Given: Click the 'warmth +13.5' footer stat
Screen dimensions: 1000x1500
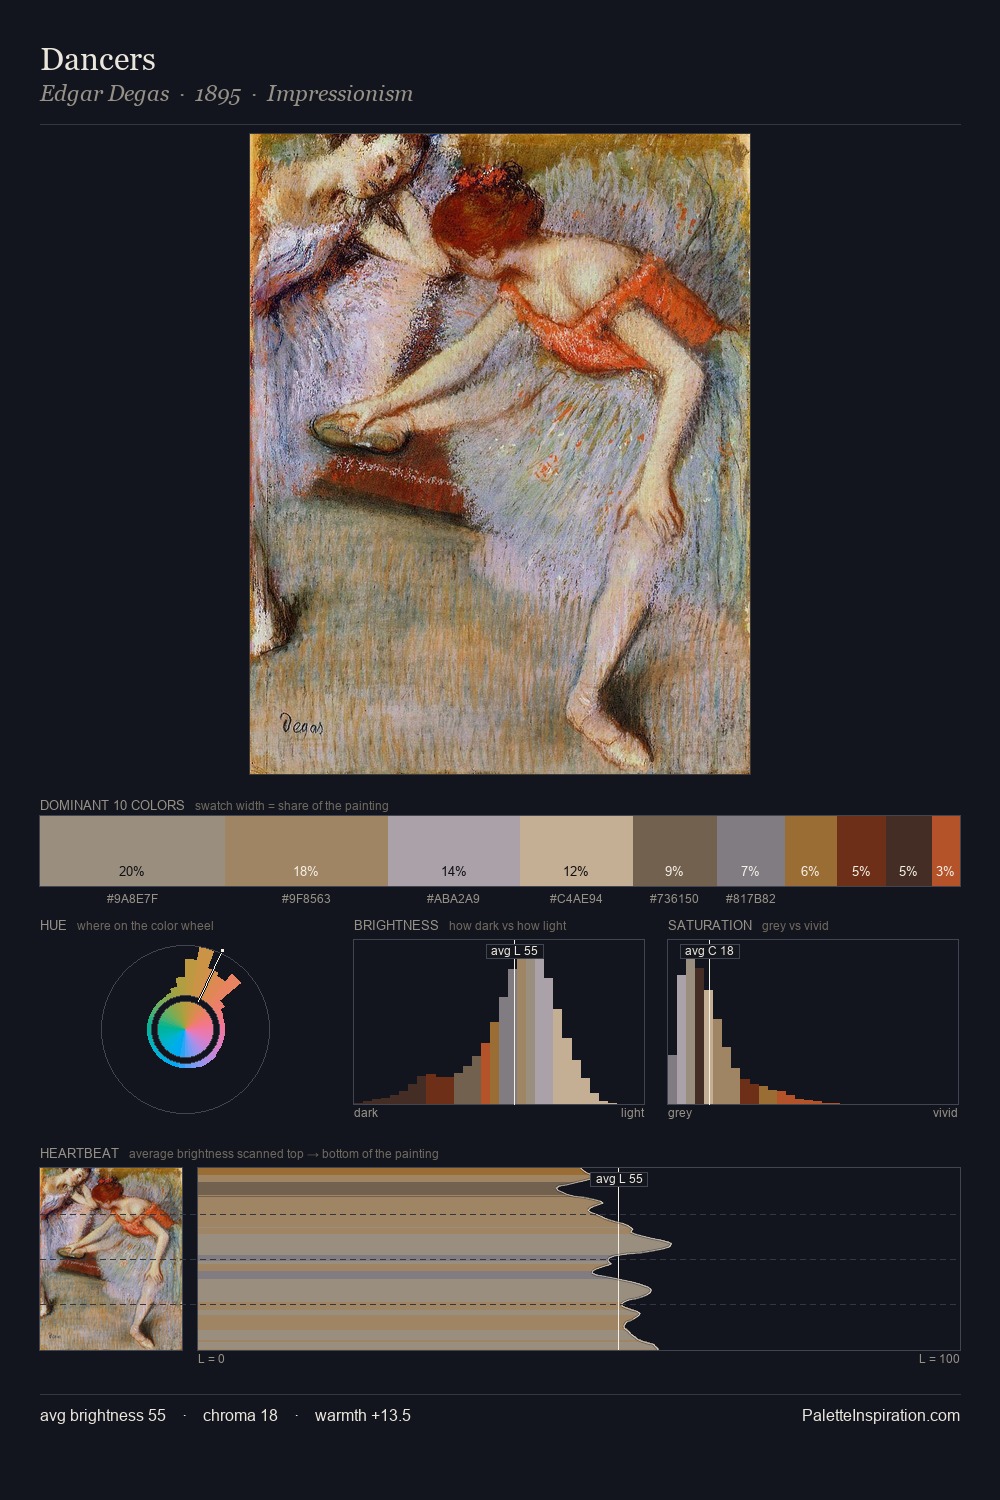Looking at the screenshot, I should tap(363, 1415).
